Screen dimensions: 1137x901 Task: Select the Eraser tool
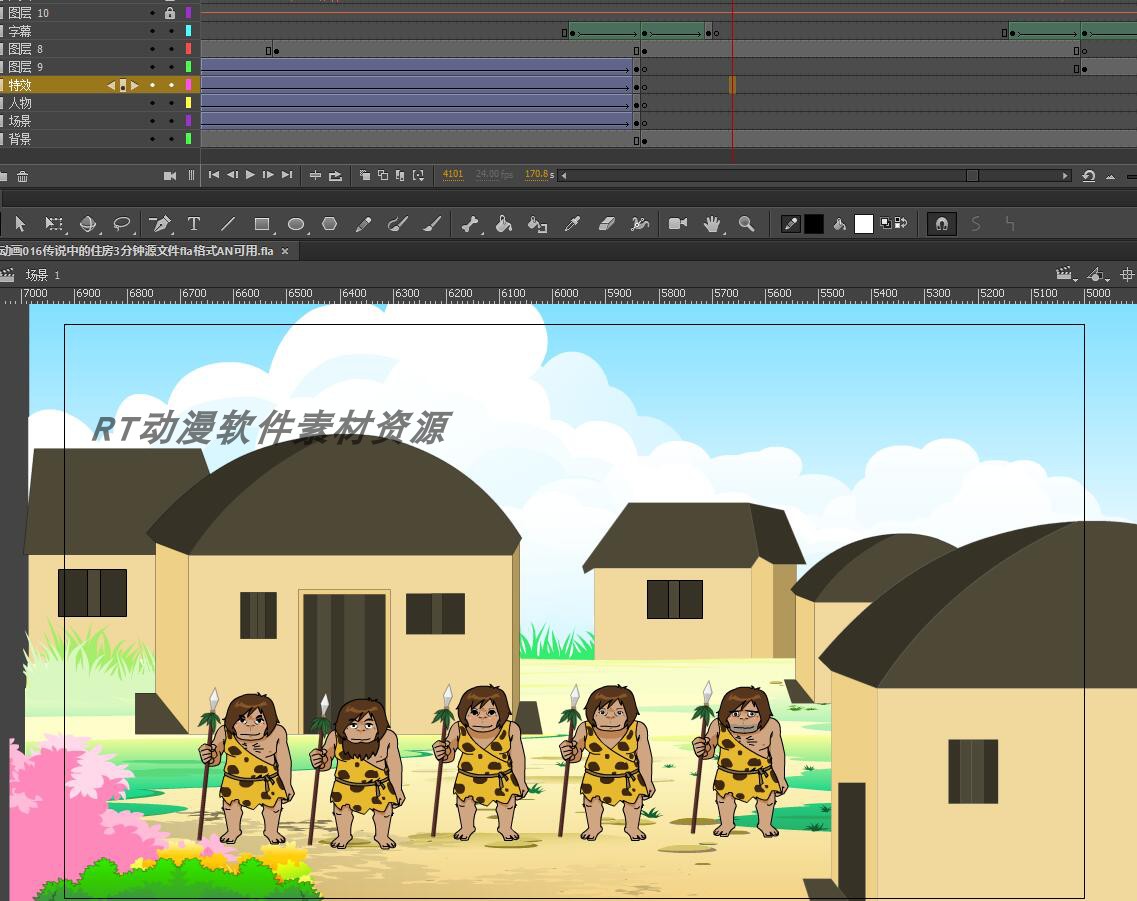tap(607, 224)
